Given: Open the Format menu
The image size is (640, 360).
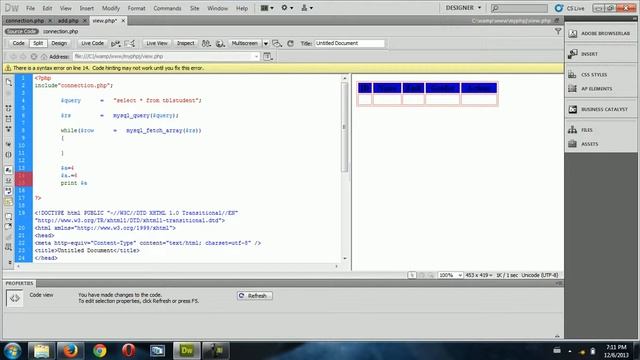Looking at the screenshot, I should pyautogui.click(x=136, y=8).
